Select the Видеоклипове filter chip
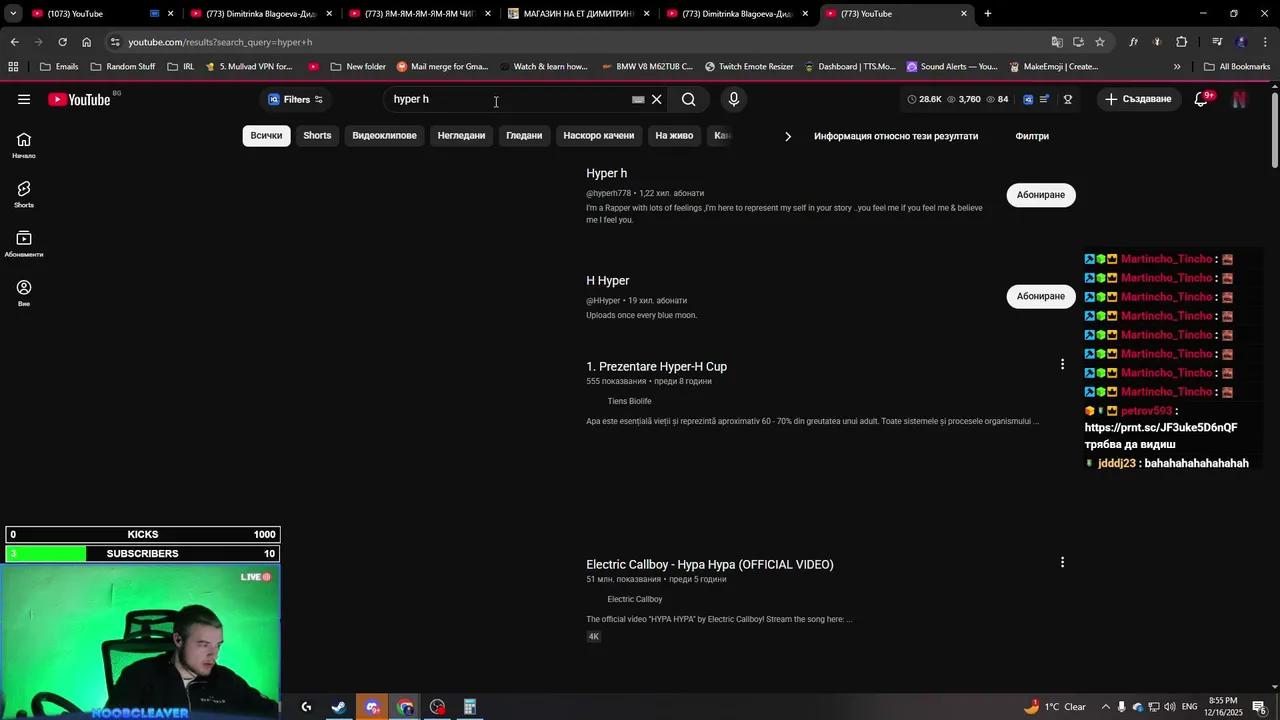 click(384, 136)
